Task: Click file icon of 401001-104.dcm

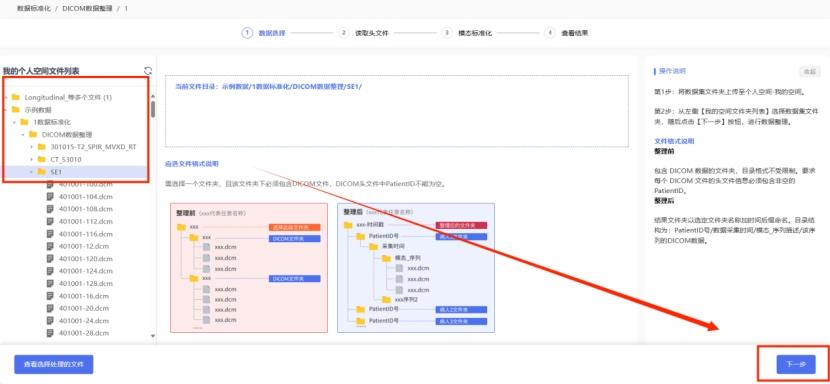Action: 50,197
